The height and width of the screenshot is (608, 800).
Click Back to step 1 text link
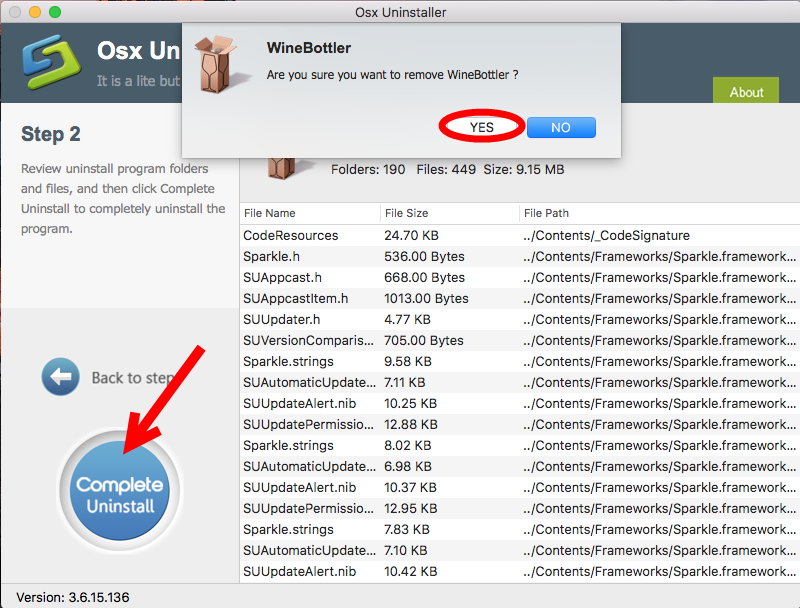point(135,377)
